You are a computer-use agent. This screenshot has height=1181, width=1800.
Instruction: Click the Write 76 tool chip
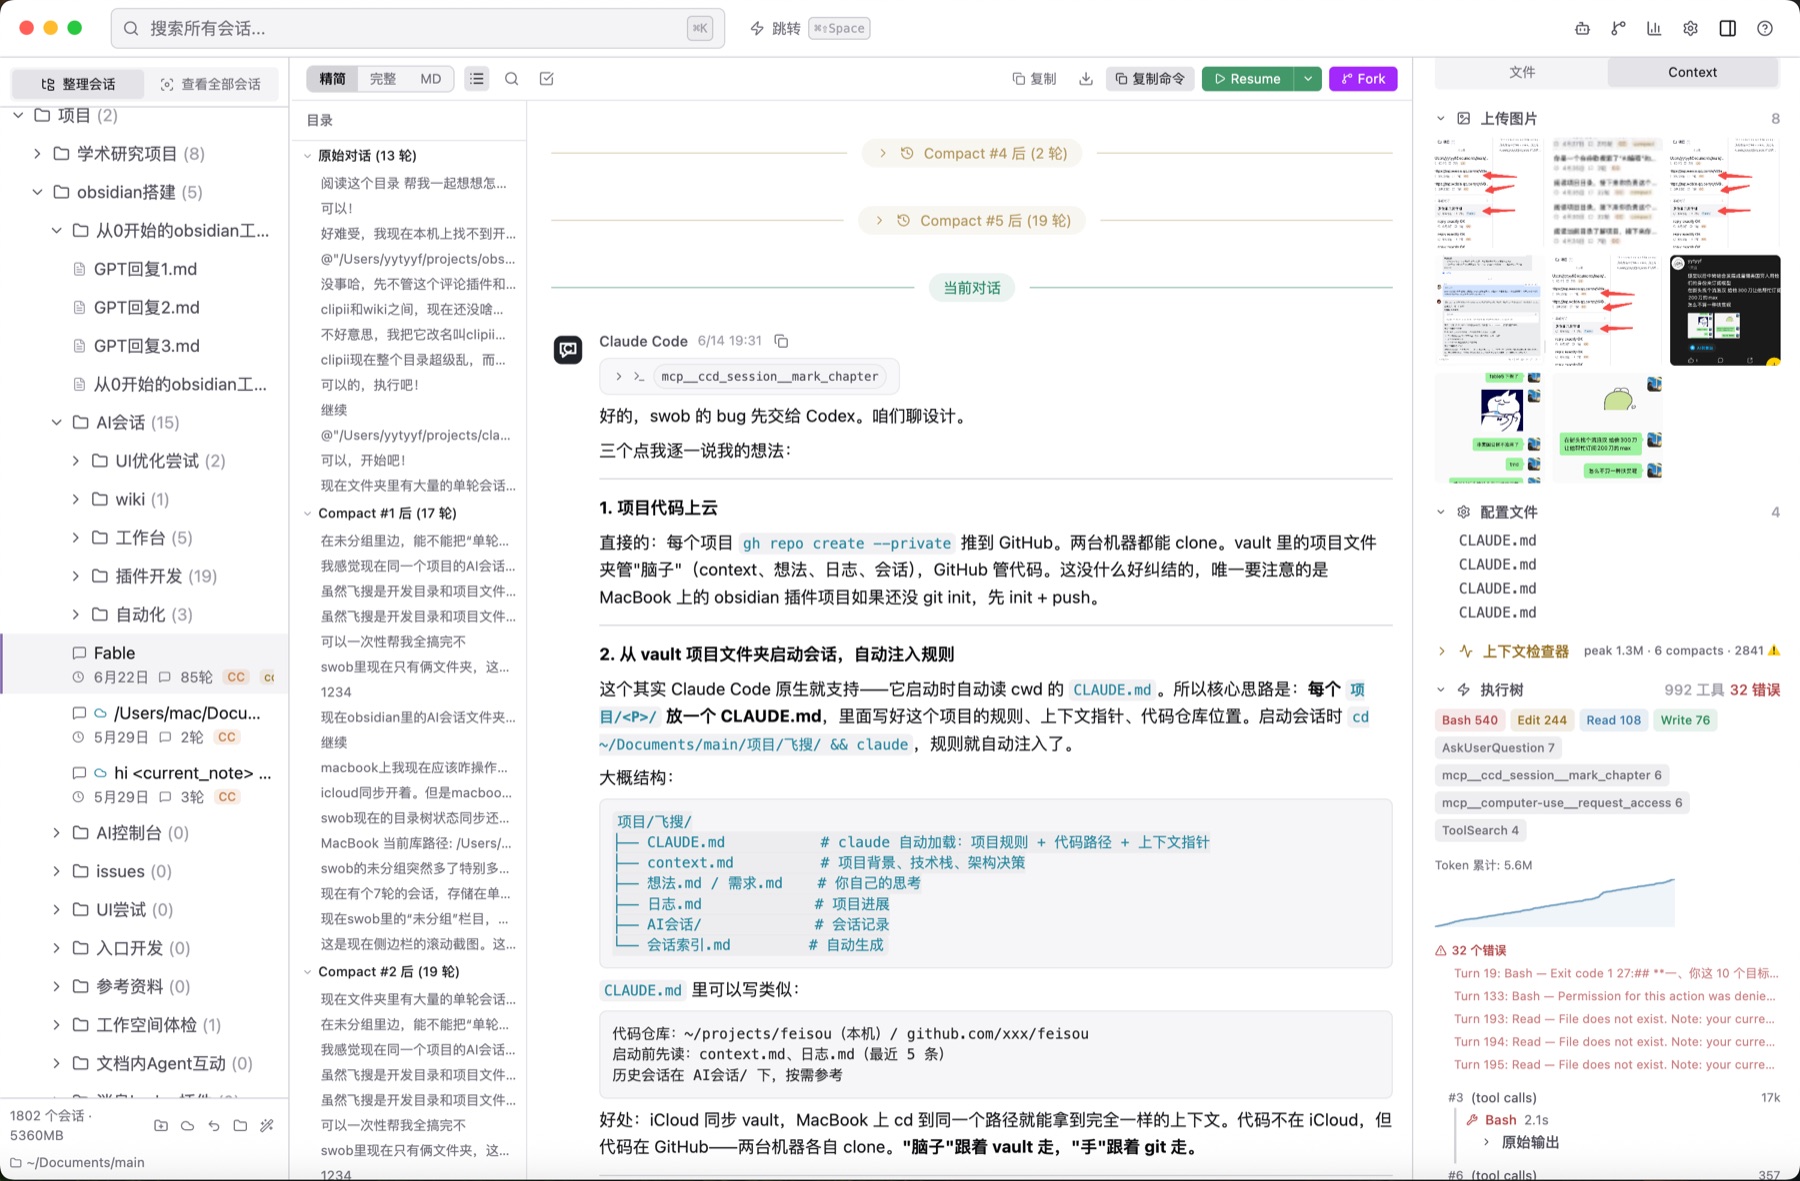click(1685, 720)
